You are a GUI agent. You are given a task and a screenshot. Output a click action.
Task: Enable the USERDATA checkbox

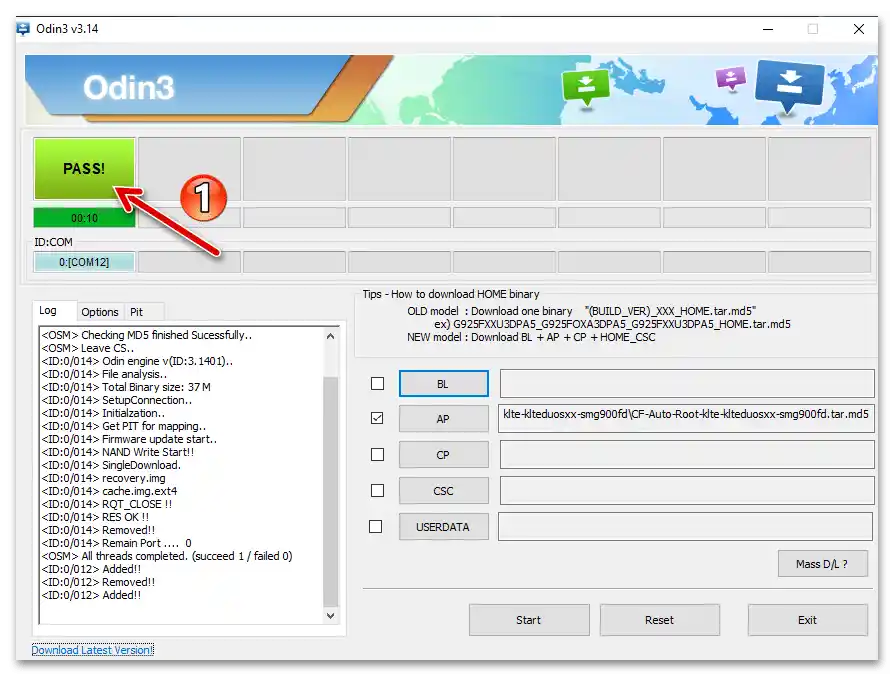(377, 526)
